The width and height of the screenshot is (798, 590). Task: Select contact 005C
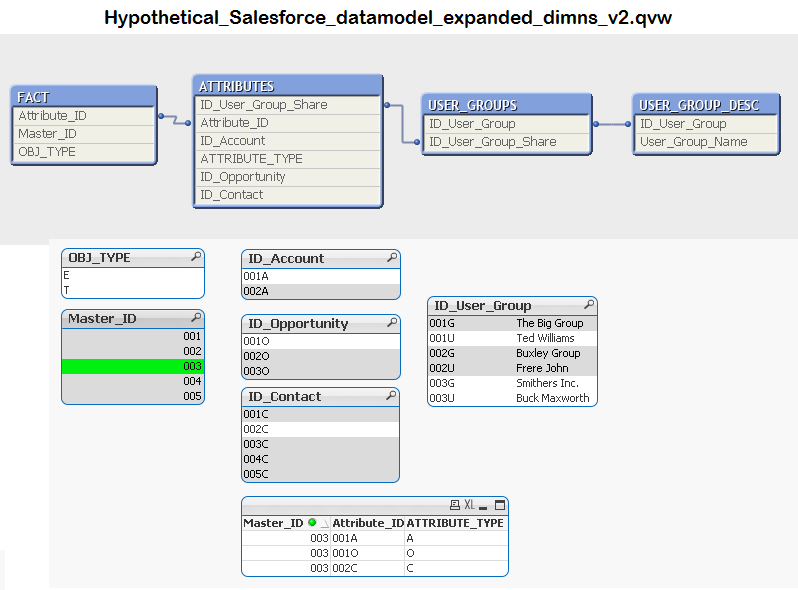pyautogui.click(x=320, y=474)
